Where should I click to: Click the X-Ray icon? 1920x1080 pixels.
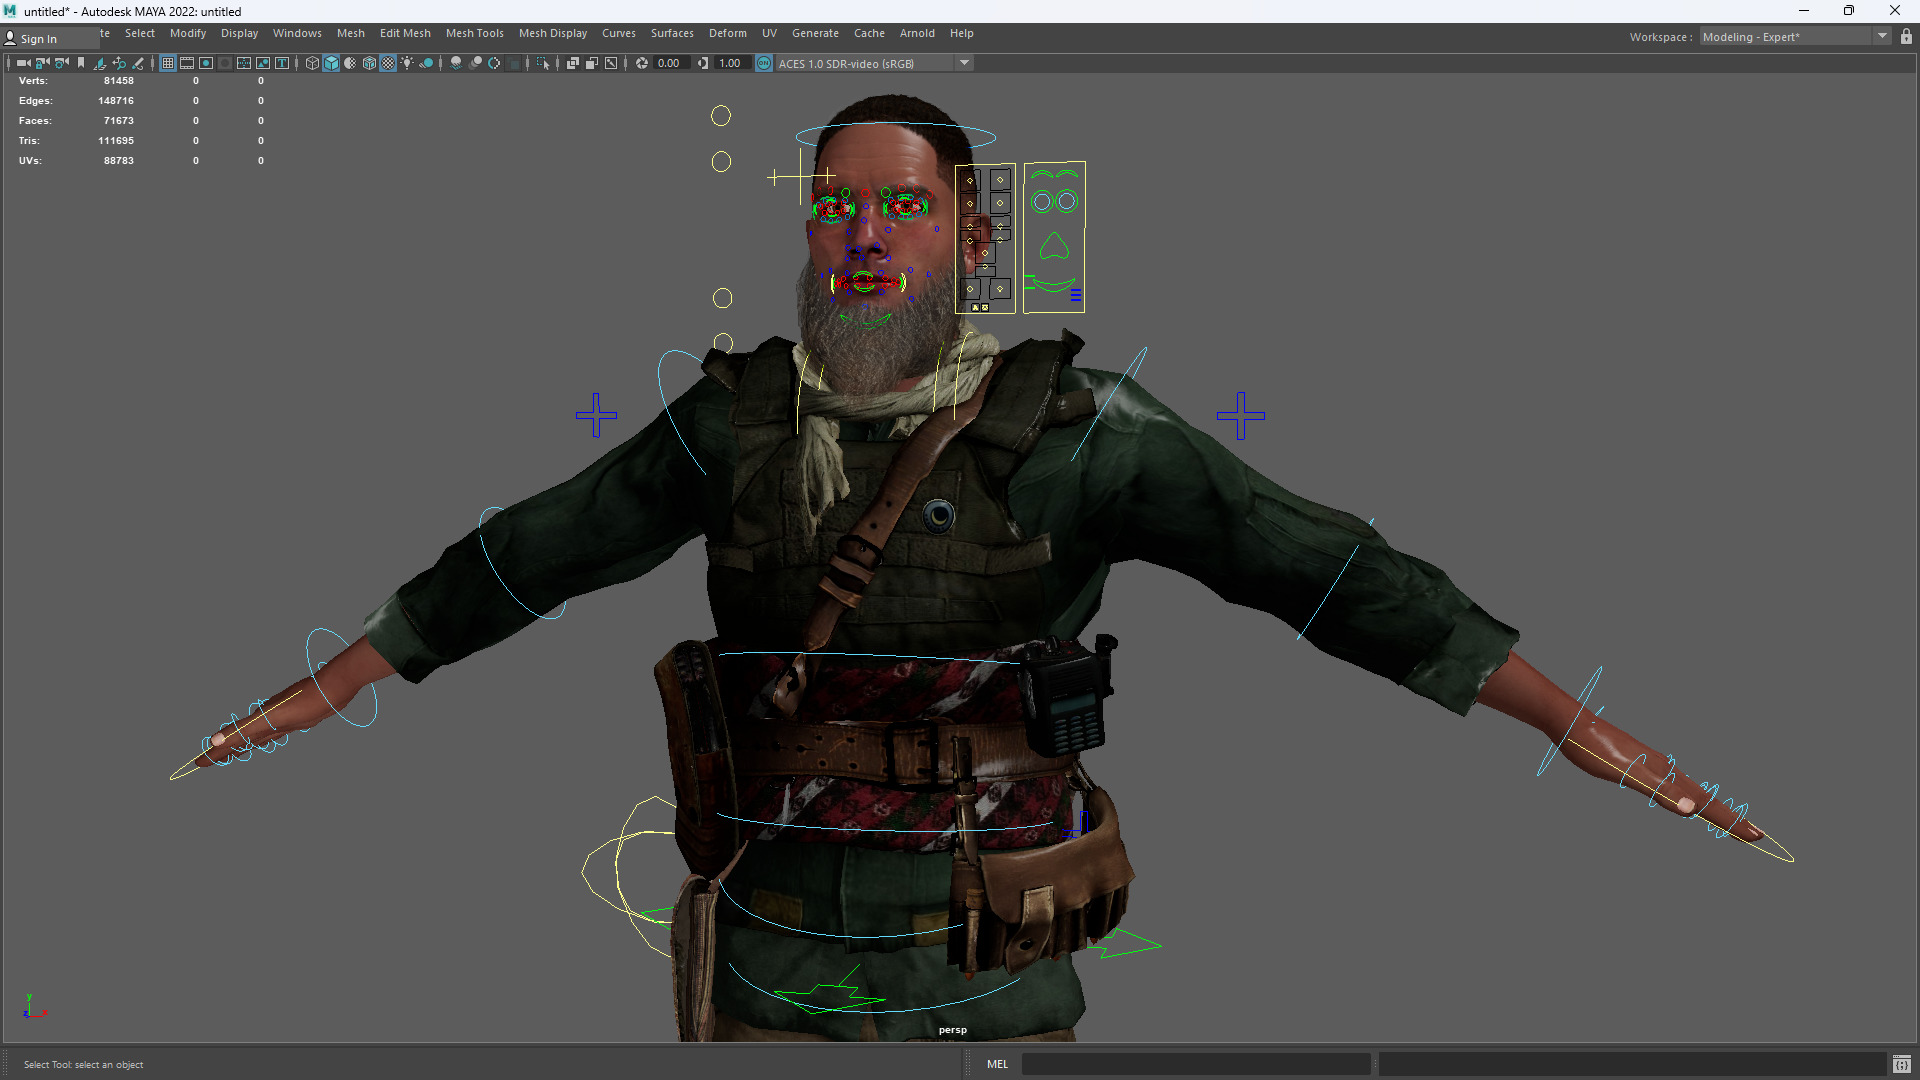(x=573, y=63)
